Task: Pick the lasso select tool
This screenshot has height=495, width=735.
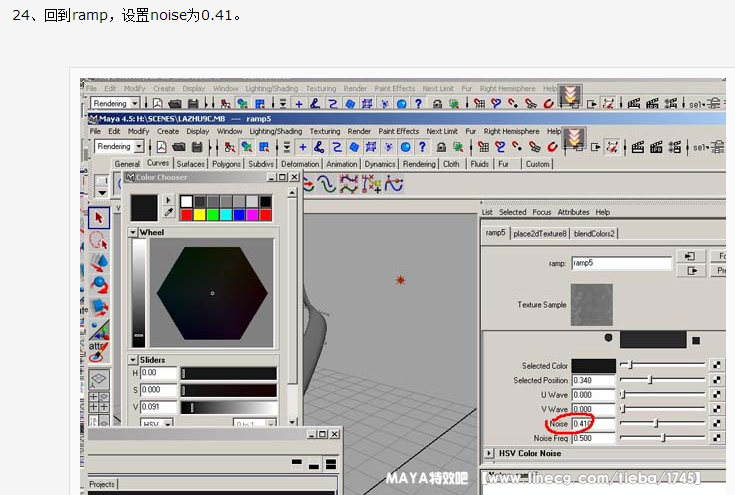Action: click(x=98, y=241)
